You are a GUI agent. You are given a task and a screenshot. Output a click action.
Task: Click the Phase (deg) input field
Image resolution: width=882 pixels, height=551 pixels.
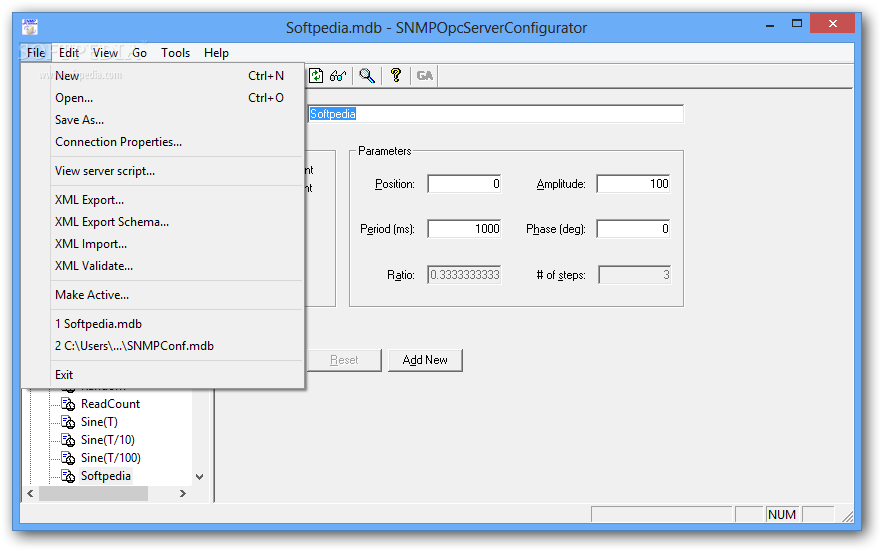[x=633, y=229]
